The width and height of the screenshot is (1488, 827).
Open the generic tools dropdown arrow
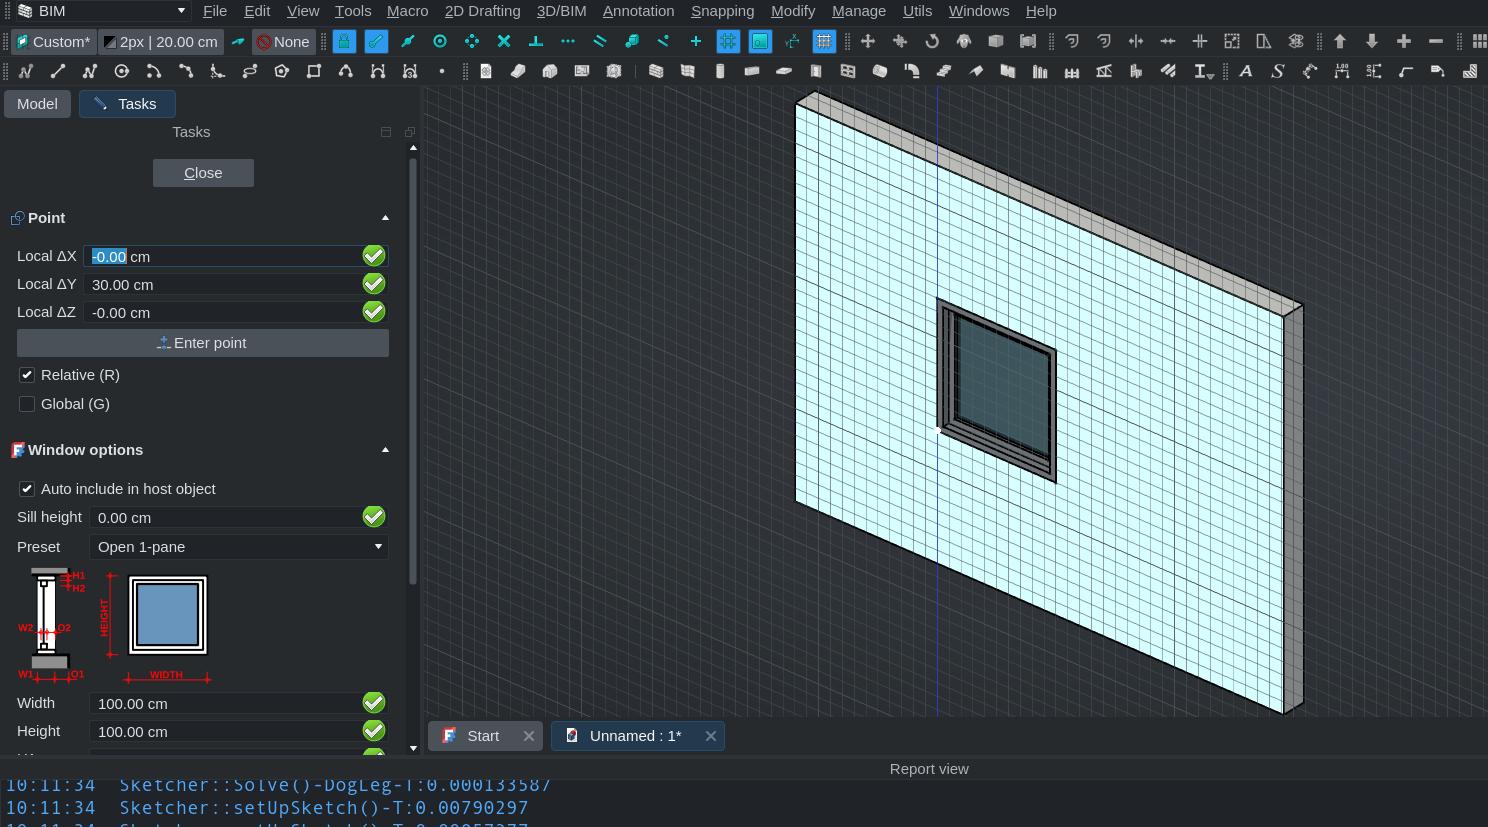click(1212, 75)
